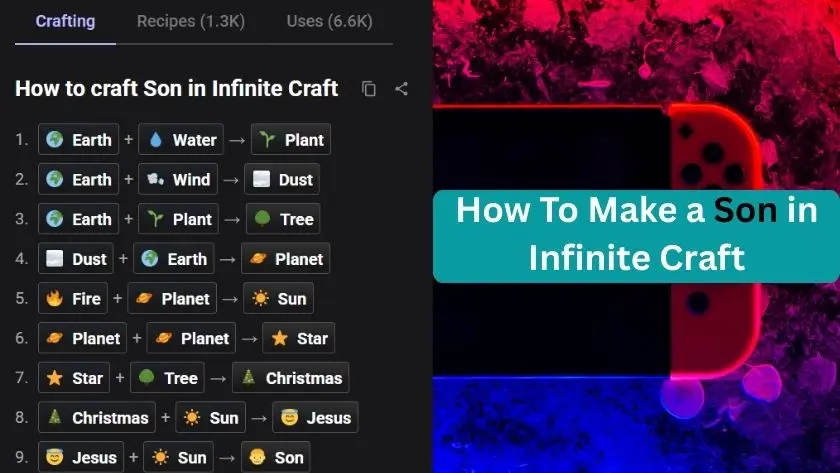Select the Fire element chip

pos(73,298)
